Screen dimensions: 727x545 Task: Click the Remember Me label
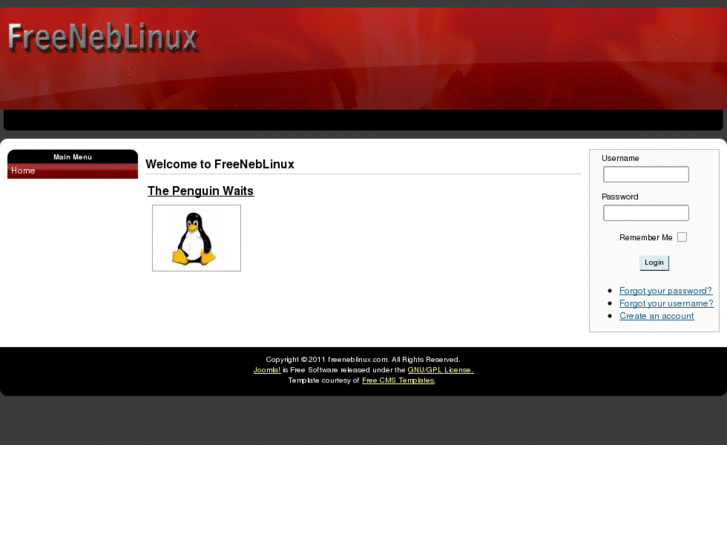pos(645,237)
